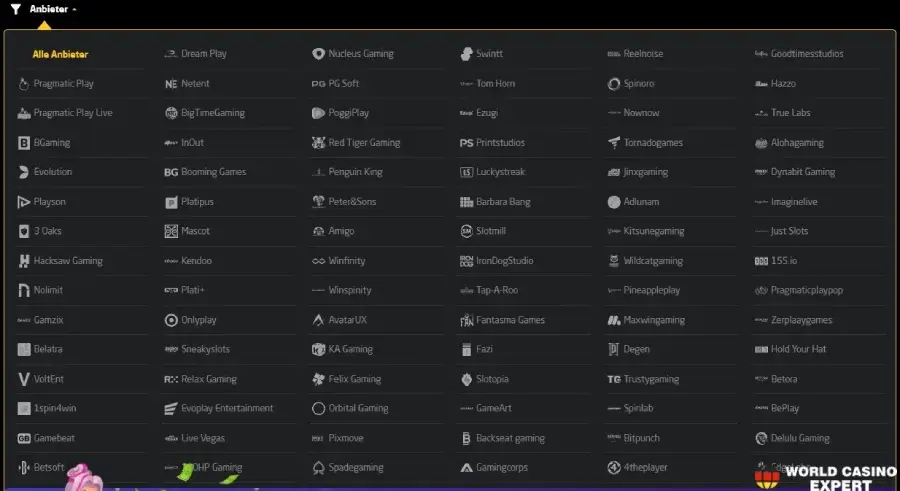
Task: Click the Pragmatic Play Live icon
Action: (24, 113)
